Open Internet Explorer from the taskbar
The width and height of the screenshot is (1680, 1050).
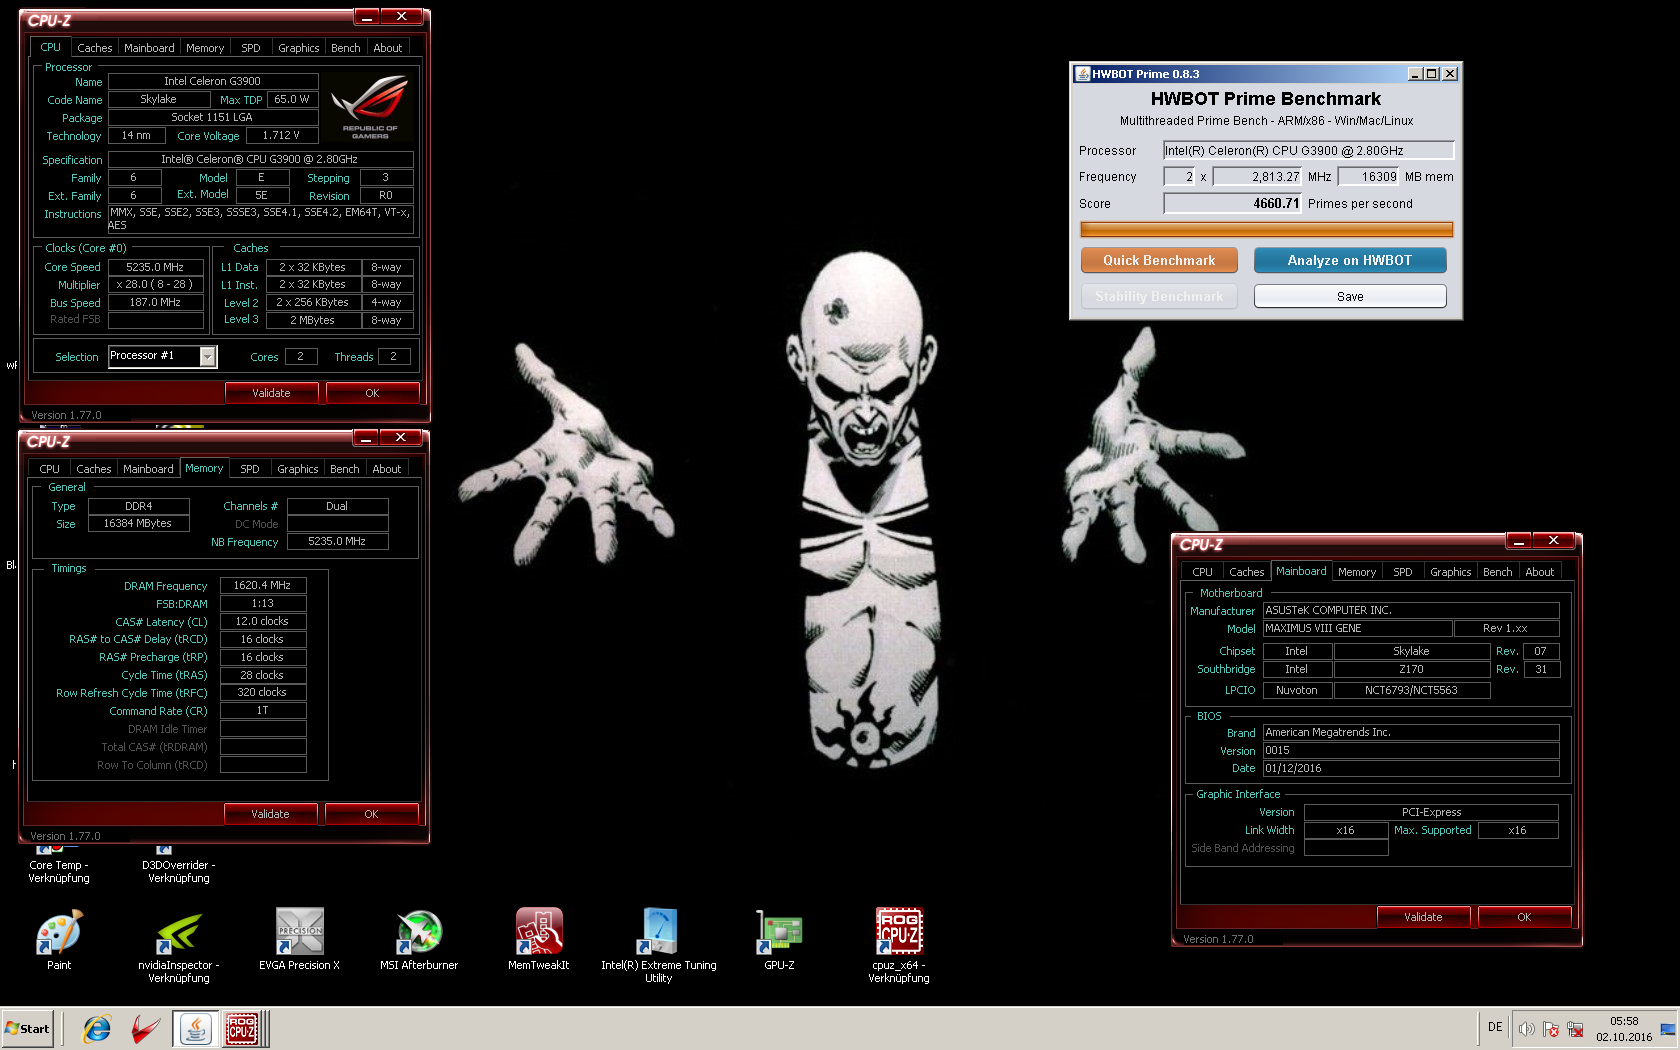[96, 1028]
